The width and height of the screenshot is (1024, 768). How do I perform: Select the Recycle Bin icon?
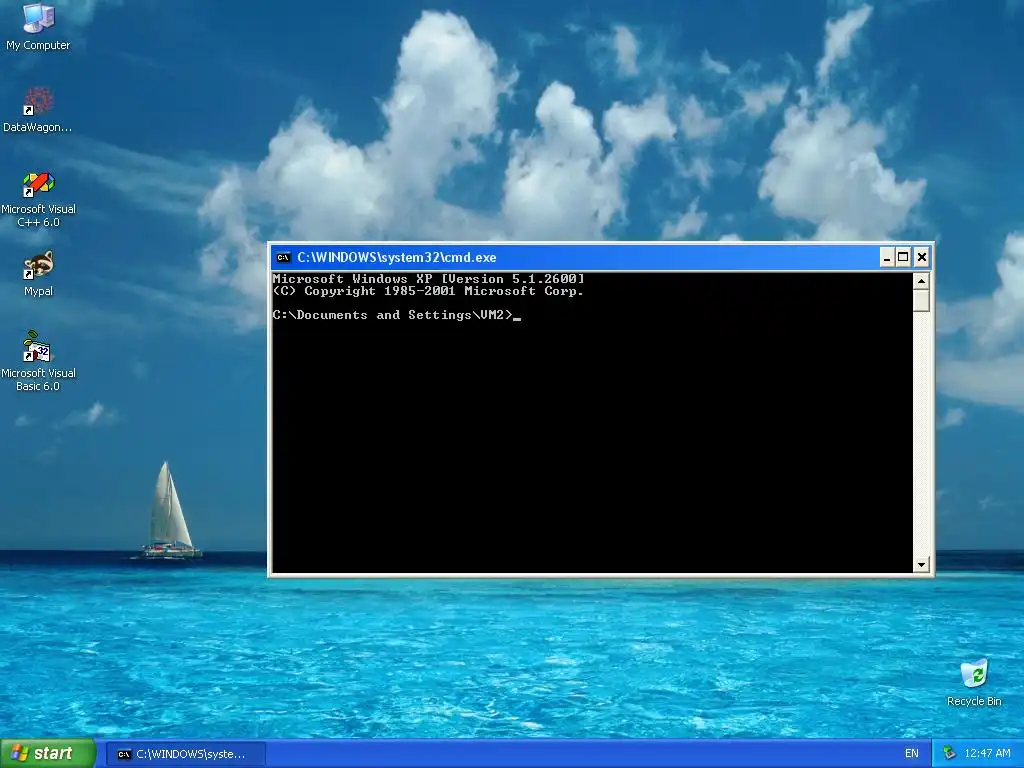coord(974,683)
